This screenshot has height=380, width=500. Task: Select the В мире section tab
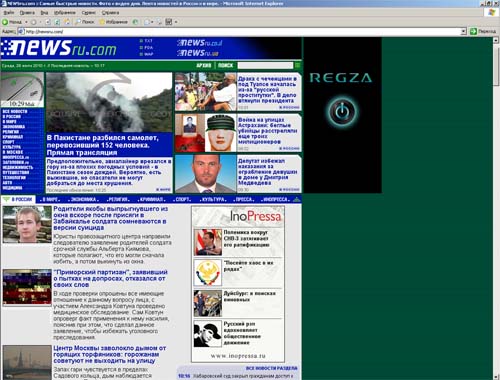coord(50,199)
